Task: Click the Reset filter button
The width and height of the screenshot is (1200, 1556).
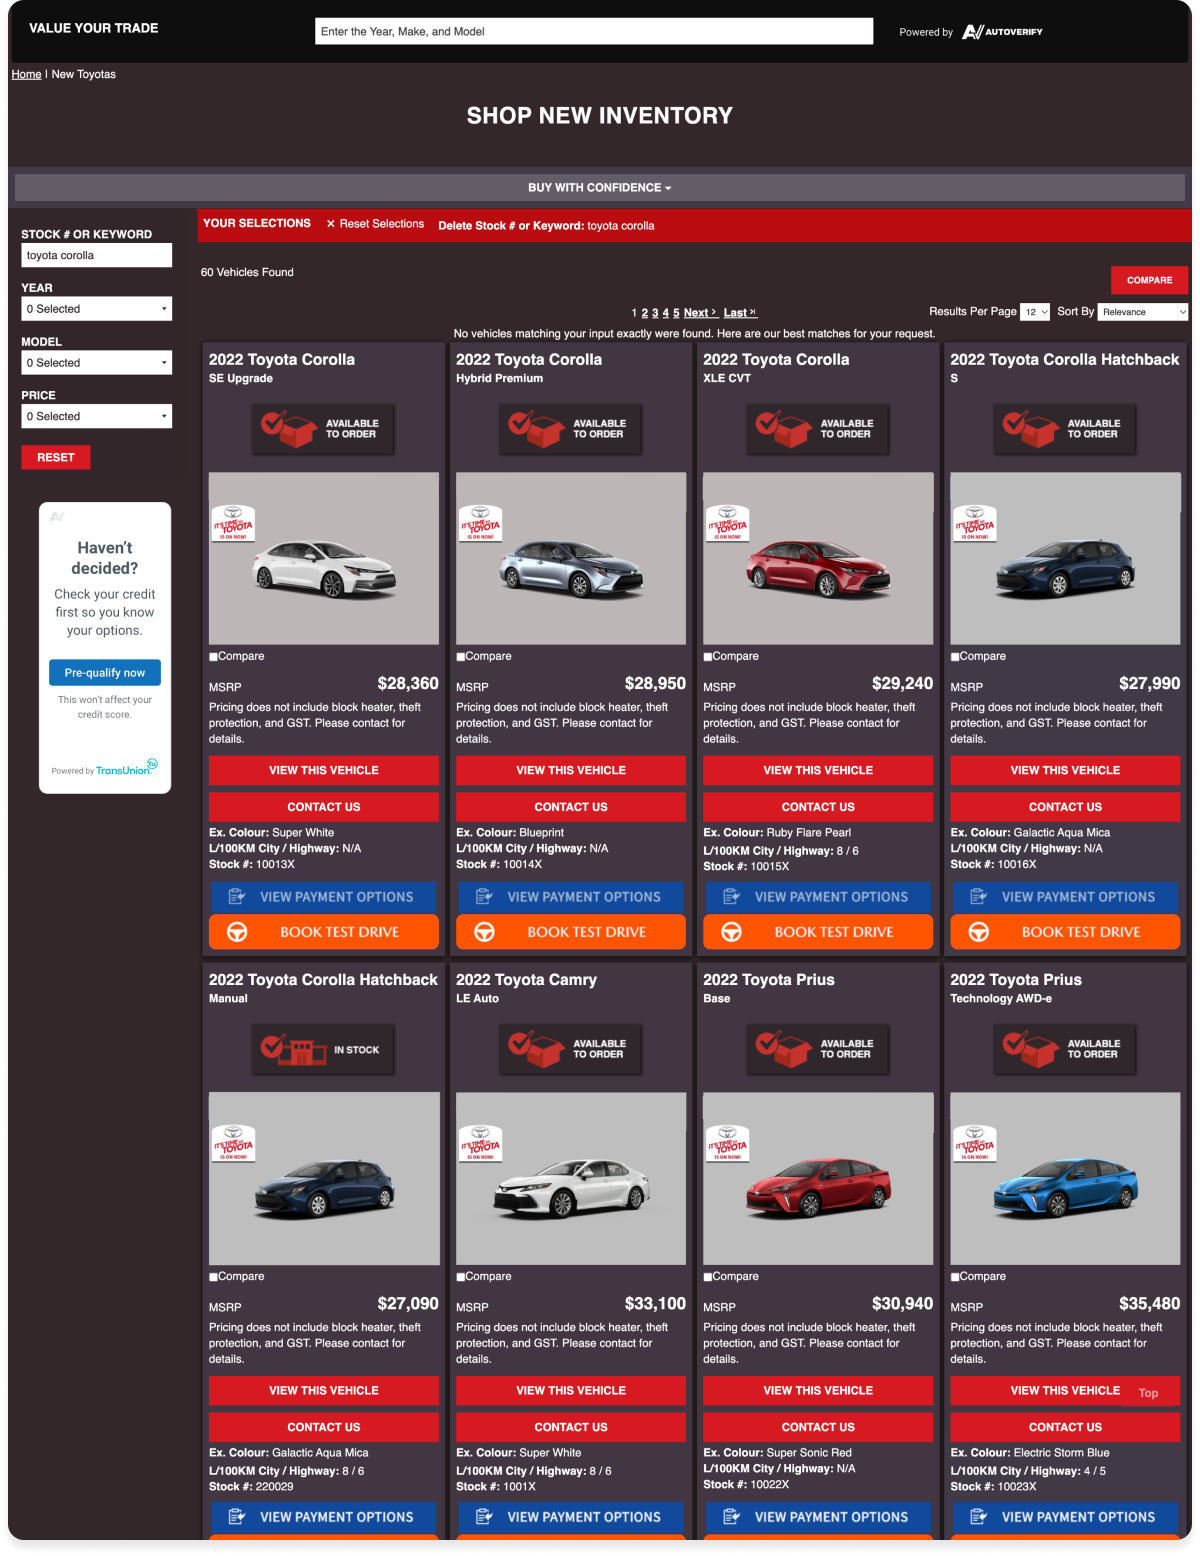Action: (56, 457)
